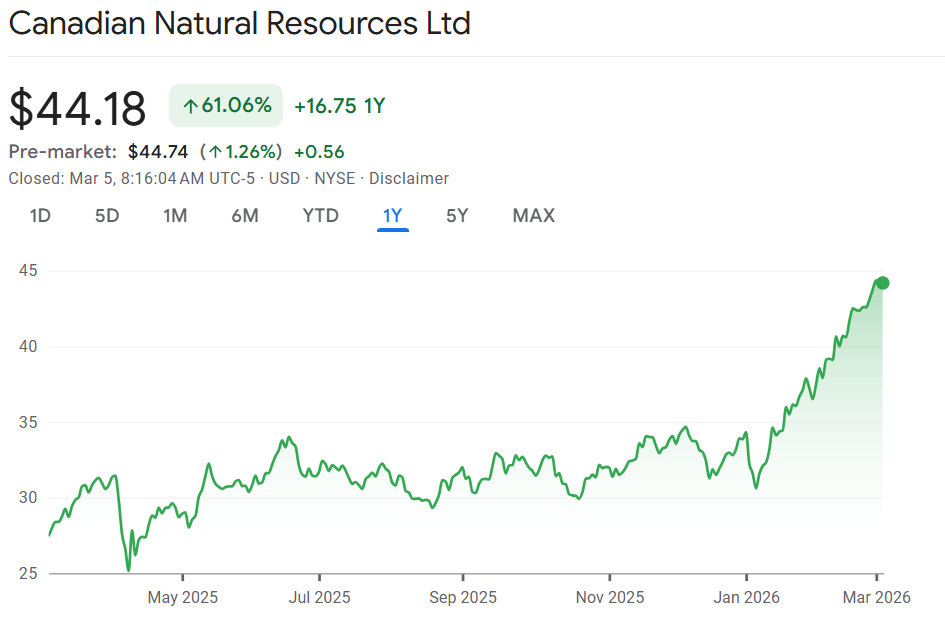Click the May 2025 axis label

(x=183, y=597)
